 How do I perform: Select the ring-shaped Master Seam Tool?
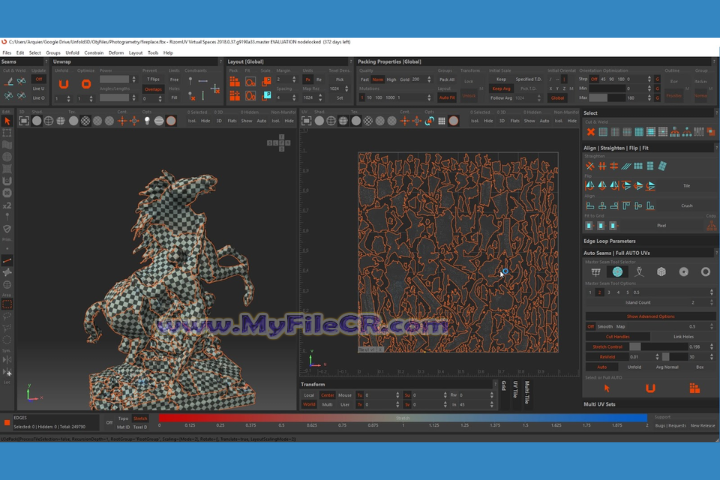click(705, 272)
